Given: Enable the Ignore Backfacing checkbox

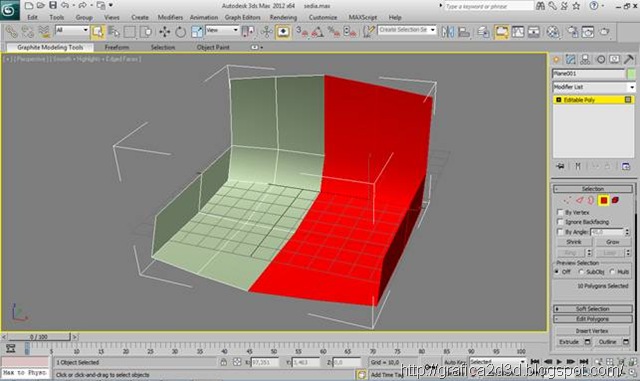Looking at the screenshot, I should click(560, 222).
